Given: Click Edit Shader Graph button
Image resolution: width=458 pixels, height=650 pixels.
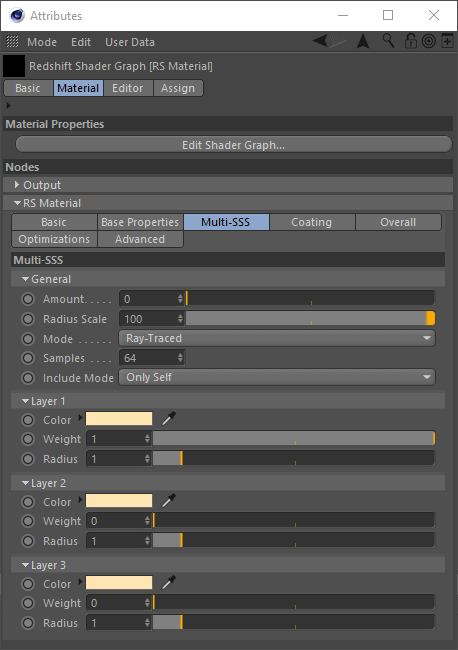Looking at the screenshot, I should click(234, 145).
